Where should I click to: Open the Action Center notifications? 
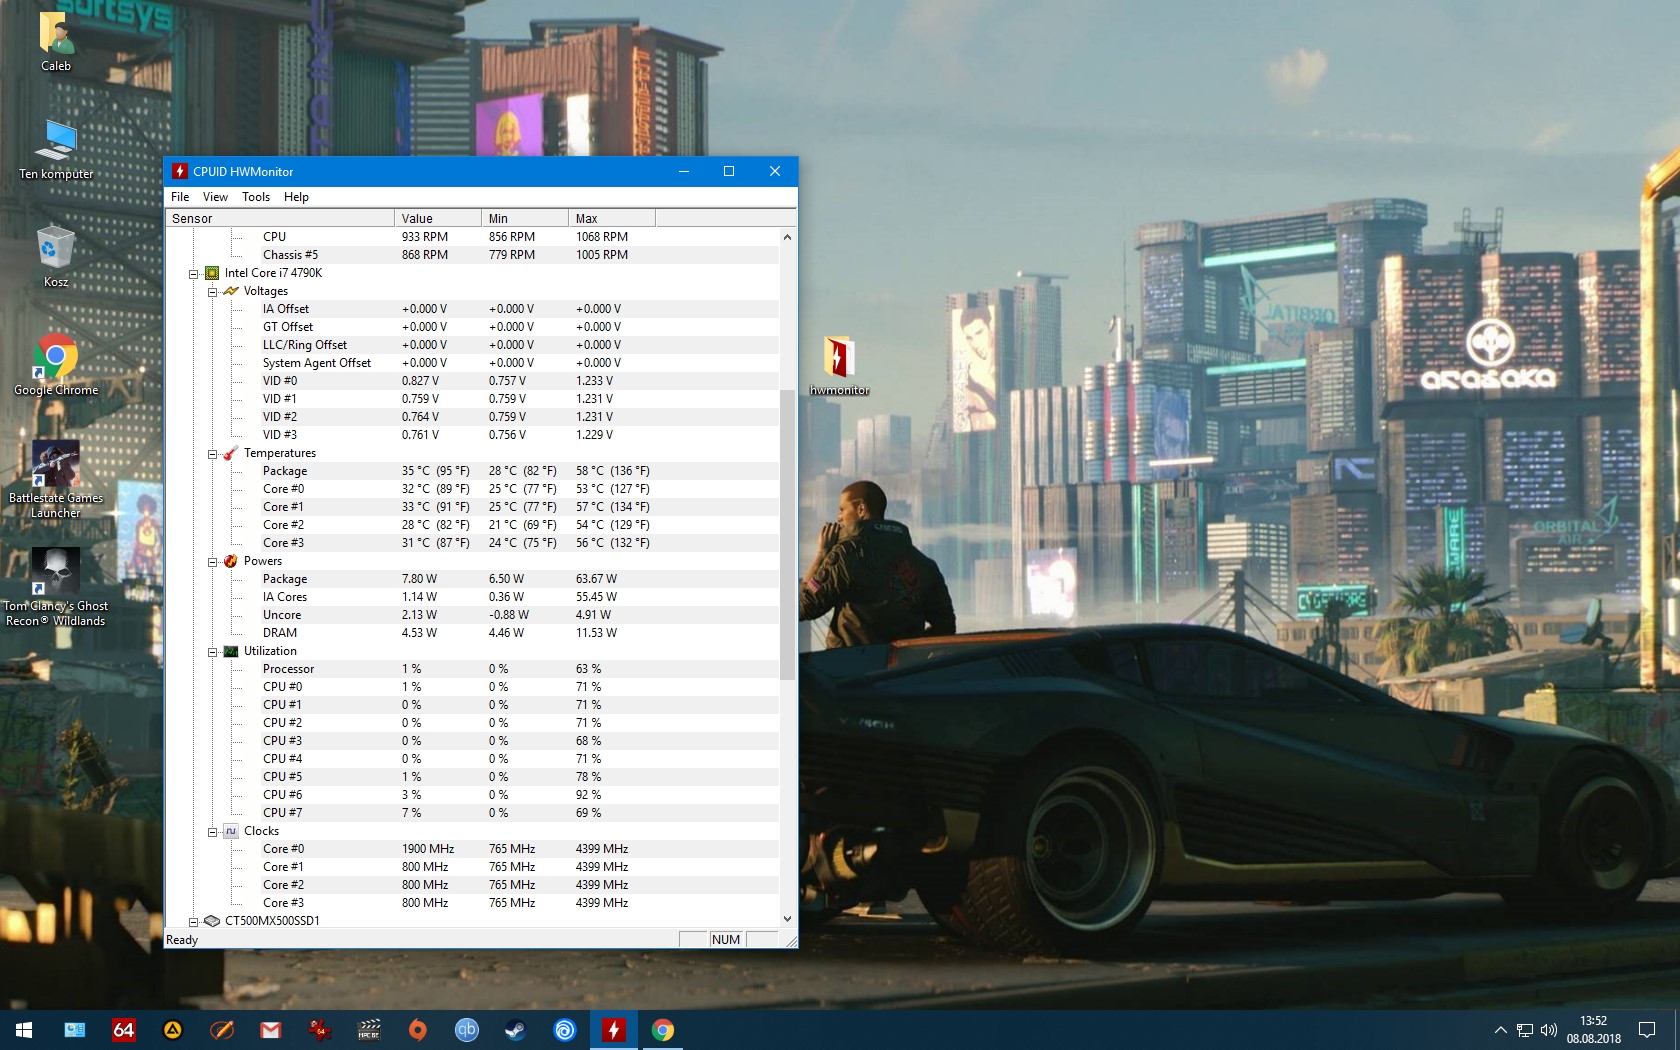(1647, 1030)
